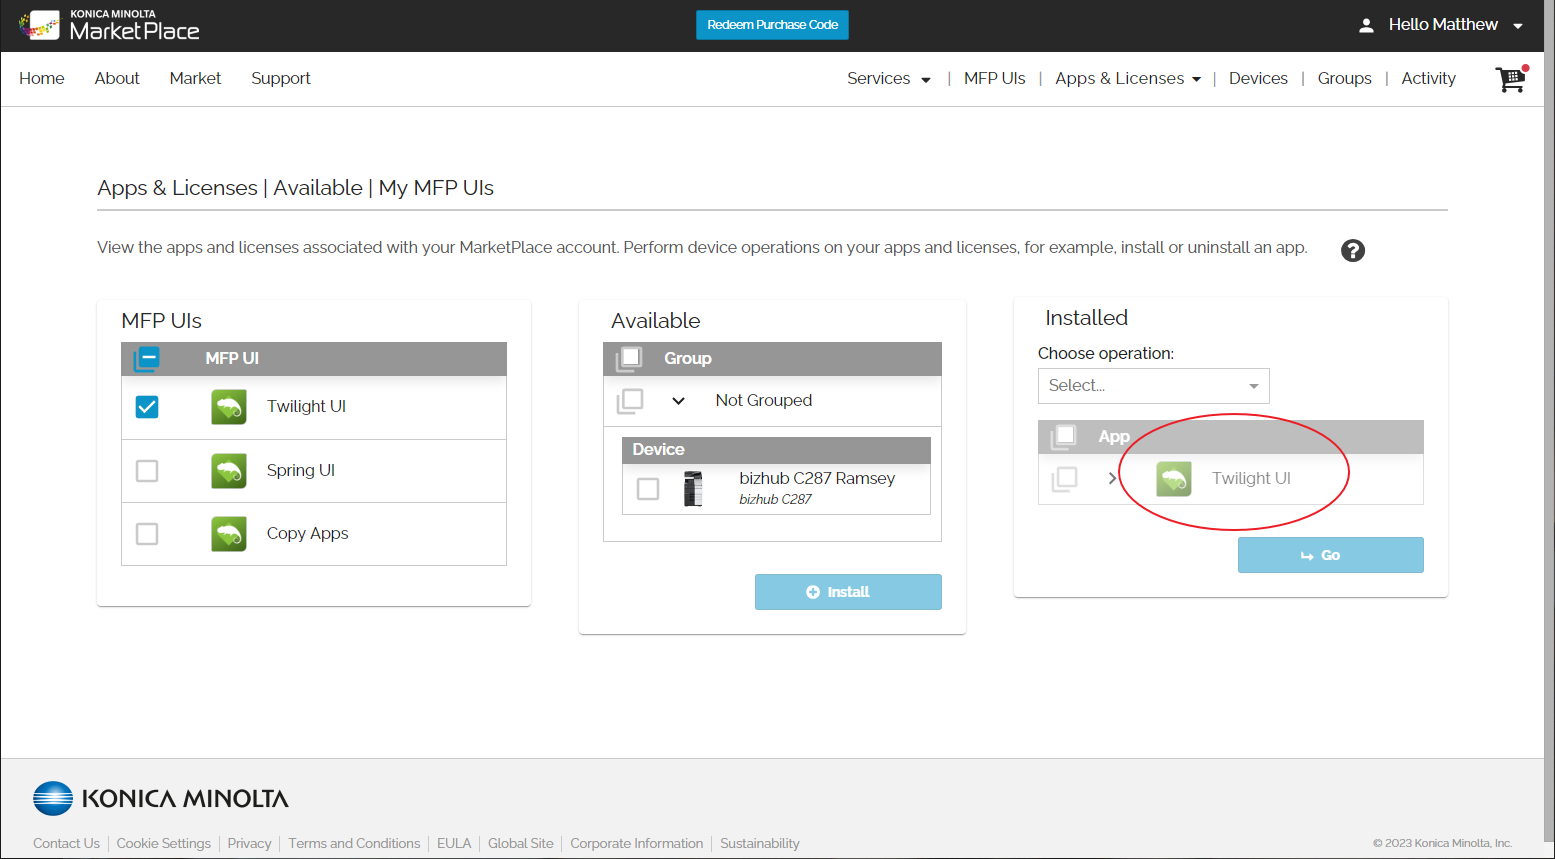Viewport: 1555px width, 859px height.
Task: Open the Services dropdown menu
Action: (889, 79)
